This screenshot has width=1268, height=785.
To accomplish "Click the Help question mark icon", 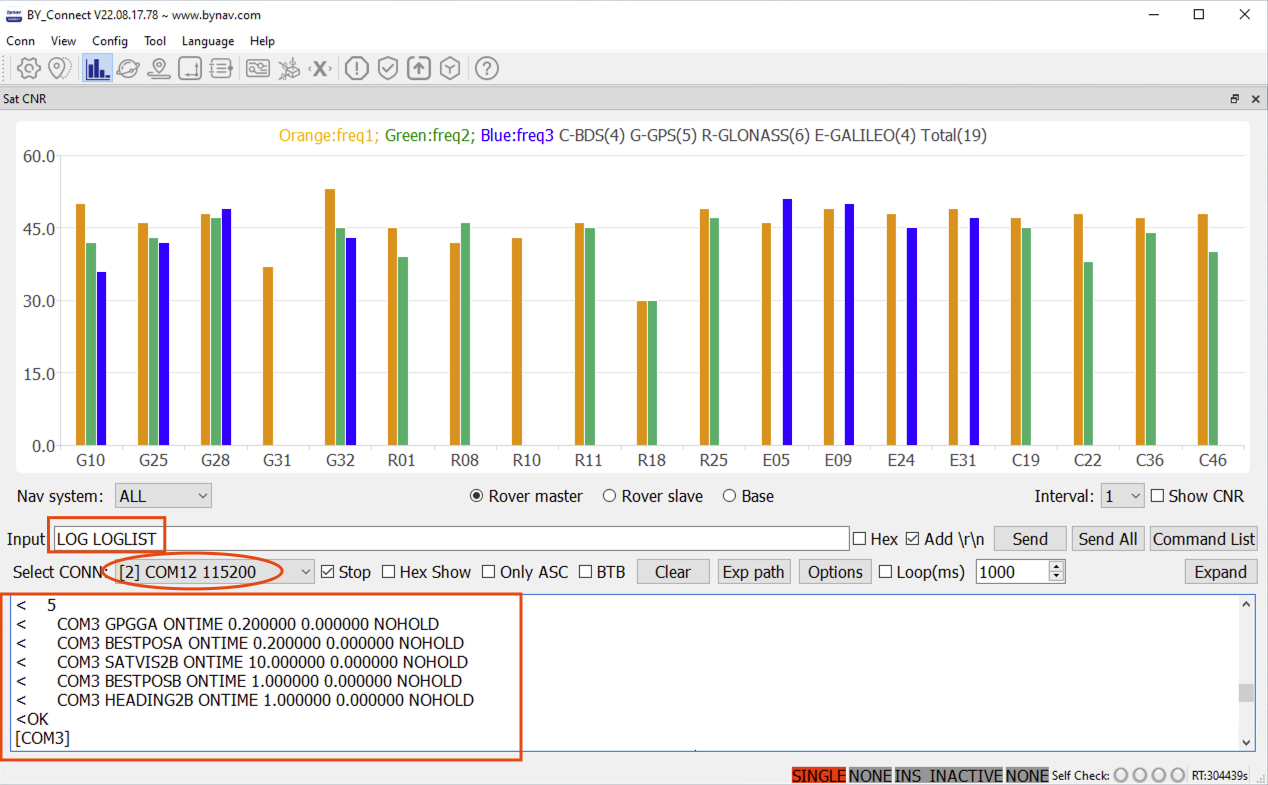I will pyautogui.click(x=486, y=68).
